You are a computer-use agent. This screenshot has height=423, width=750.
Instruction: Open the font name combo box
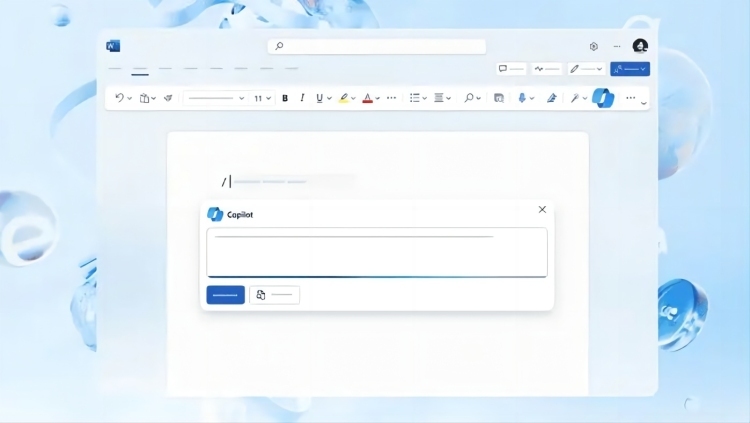(216, 98)
